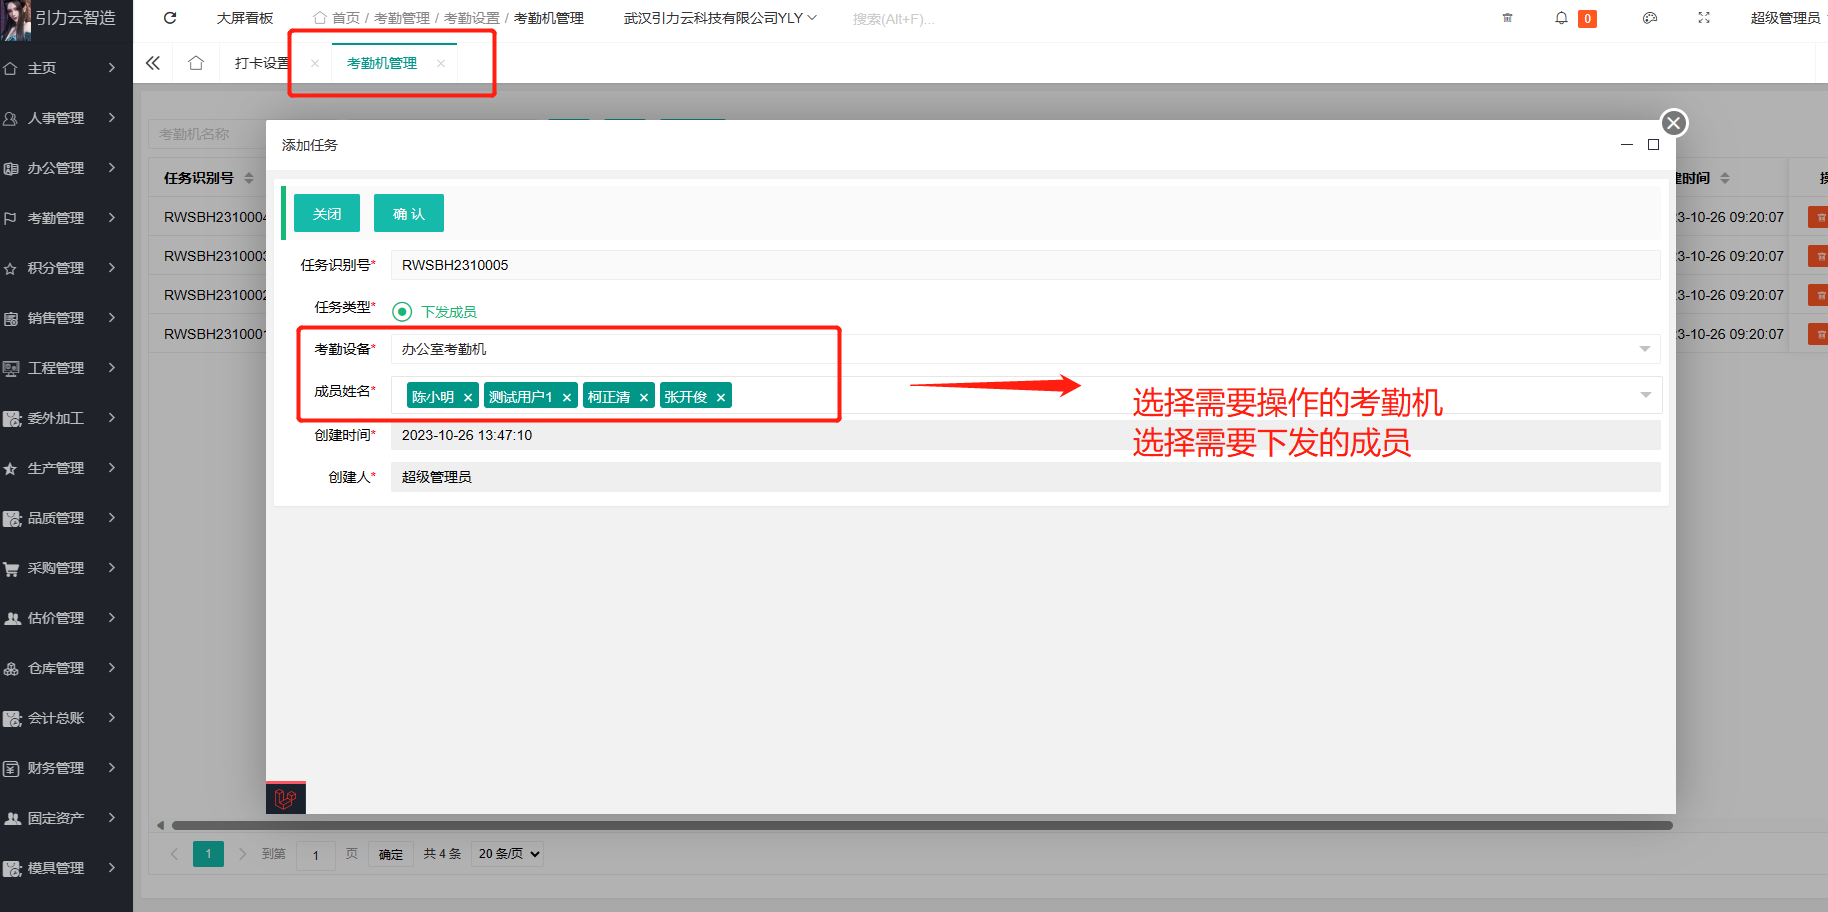Click the horizontal scrollbar under the dialog
The width and height of the screenshot is (1828, 912).
pos(920,826)
